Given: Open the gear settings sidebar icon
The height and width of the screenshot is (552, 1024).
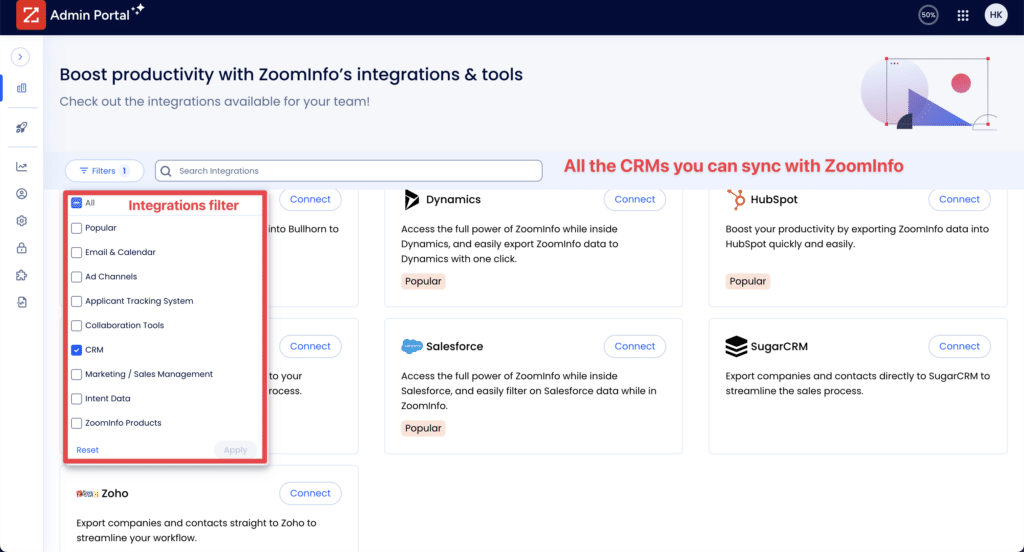Looking at the screenshot, I should 22,221.
